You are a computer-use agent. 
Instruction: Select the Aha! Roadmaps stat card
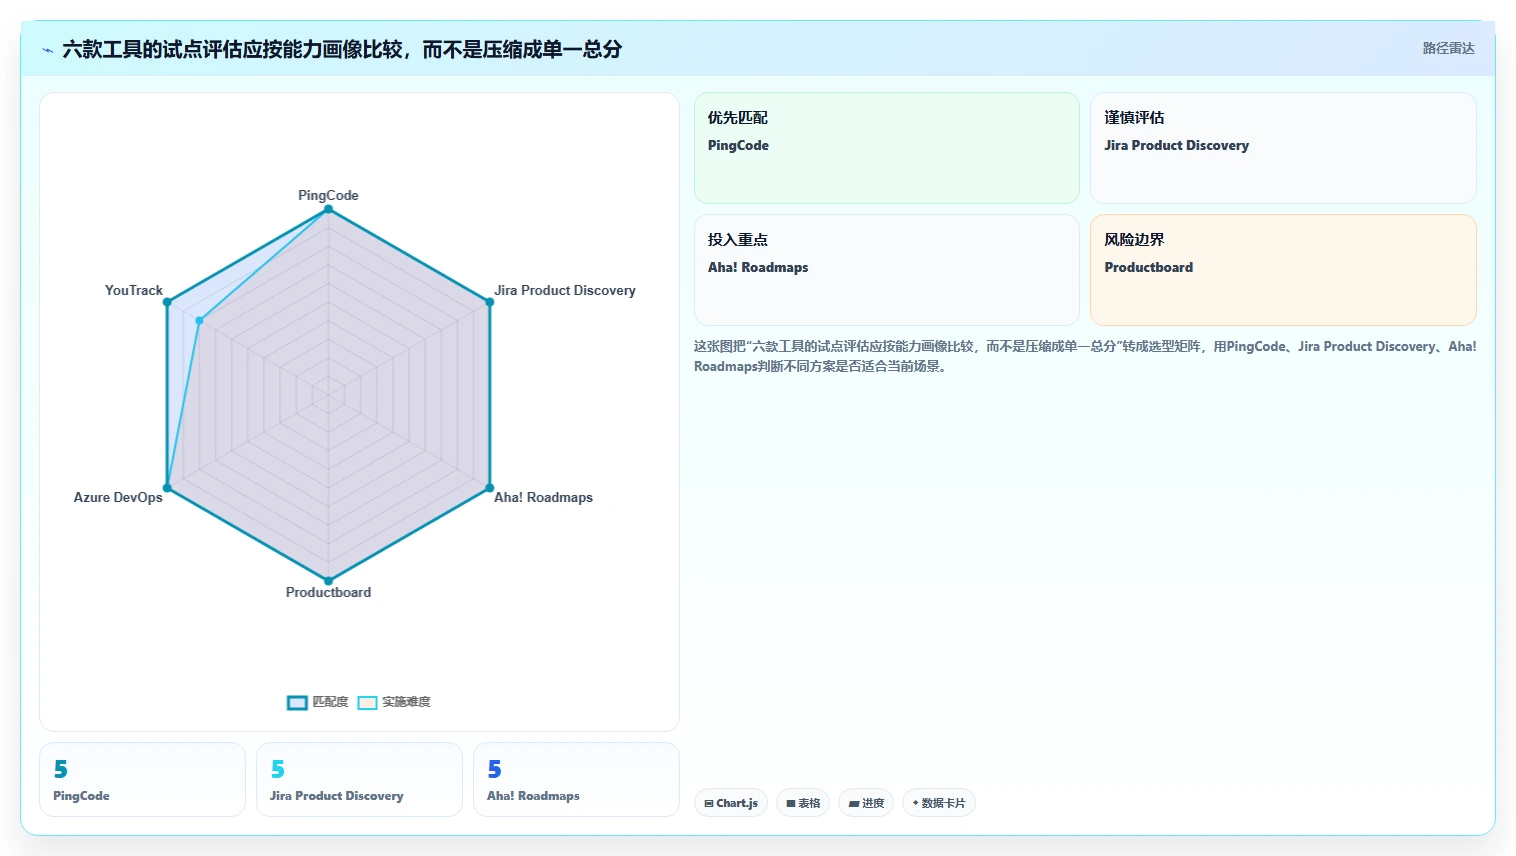point(576,780)
